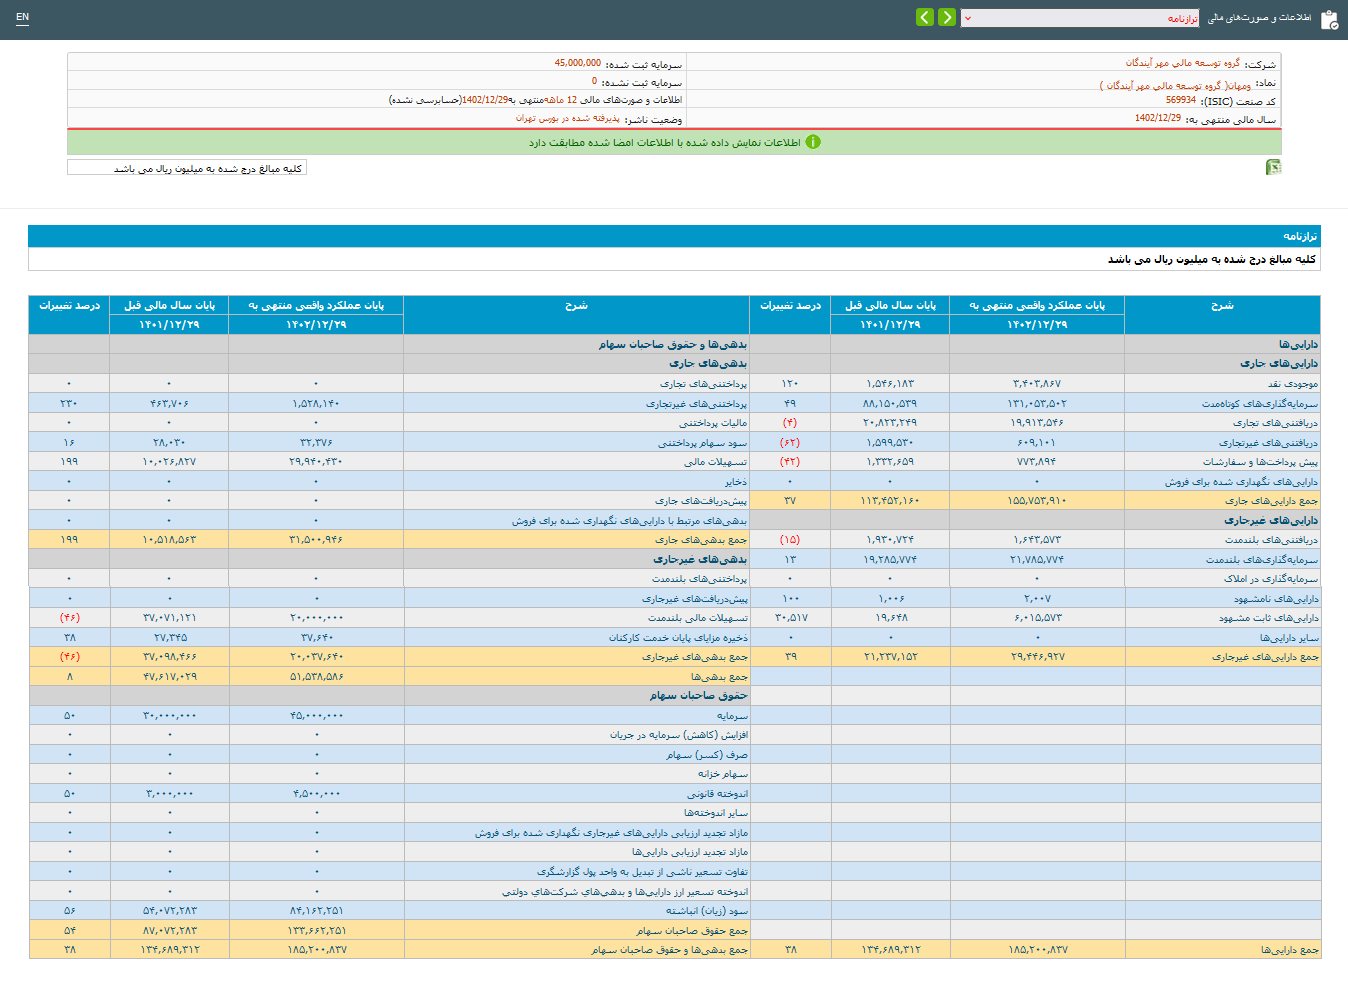Click the green info icon in notice bar
The width and height of the screenshot is (1348, 1002).
(813, 142)
